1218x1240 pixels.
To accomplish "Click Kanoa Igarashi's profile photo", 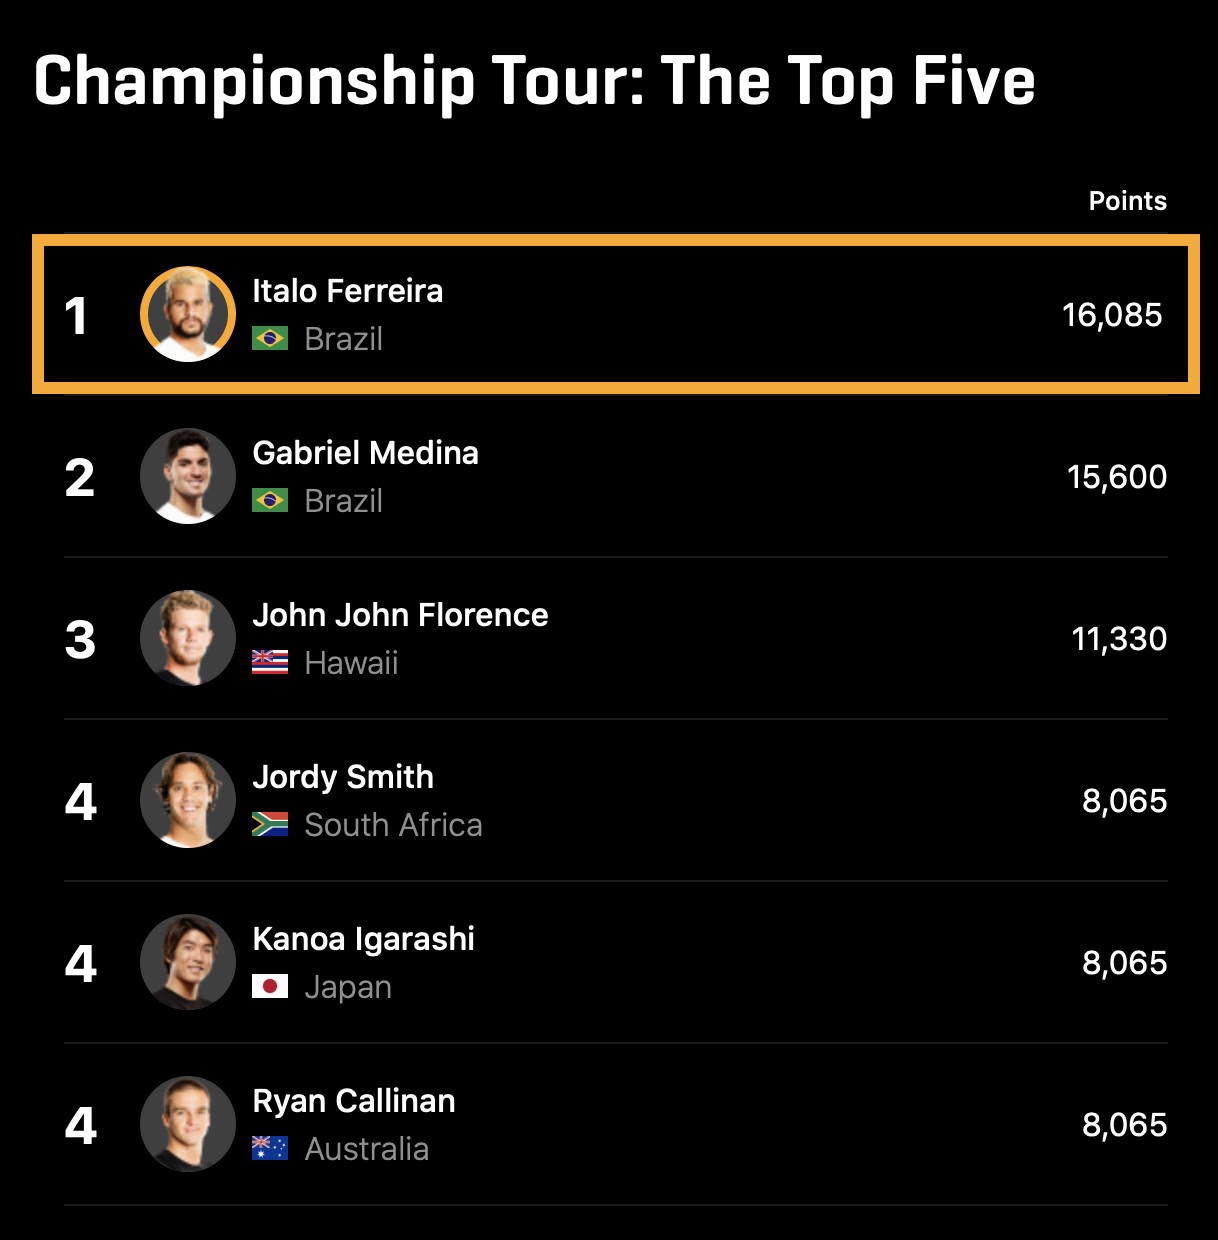I will pos(188,962).
